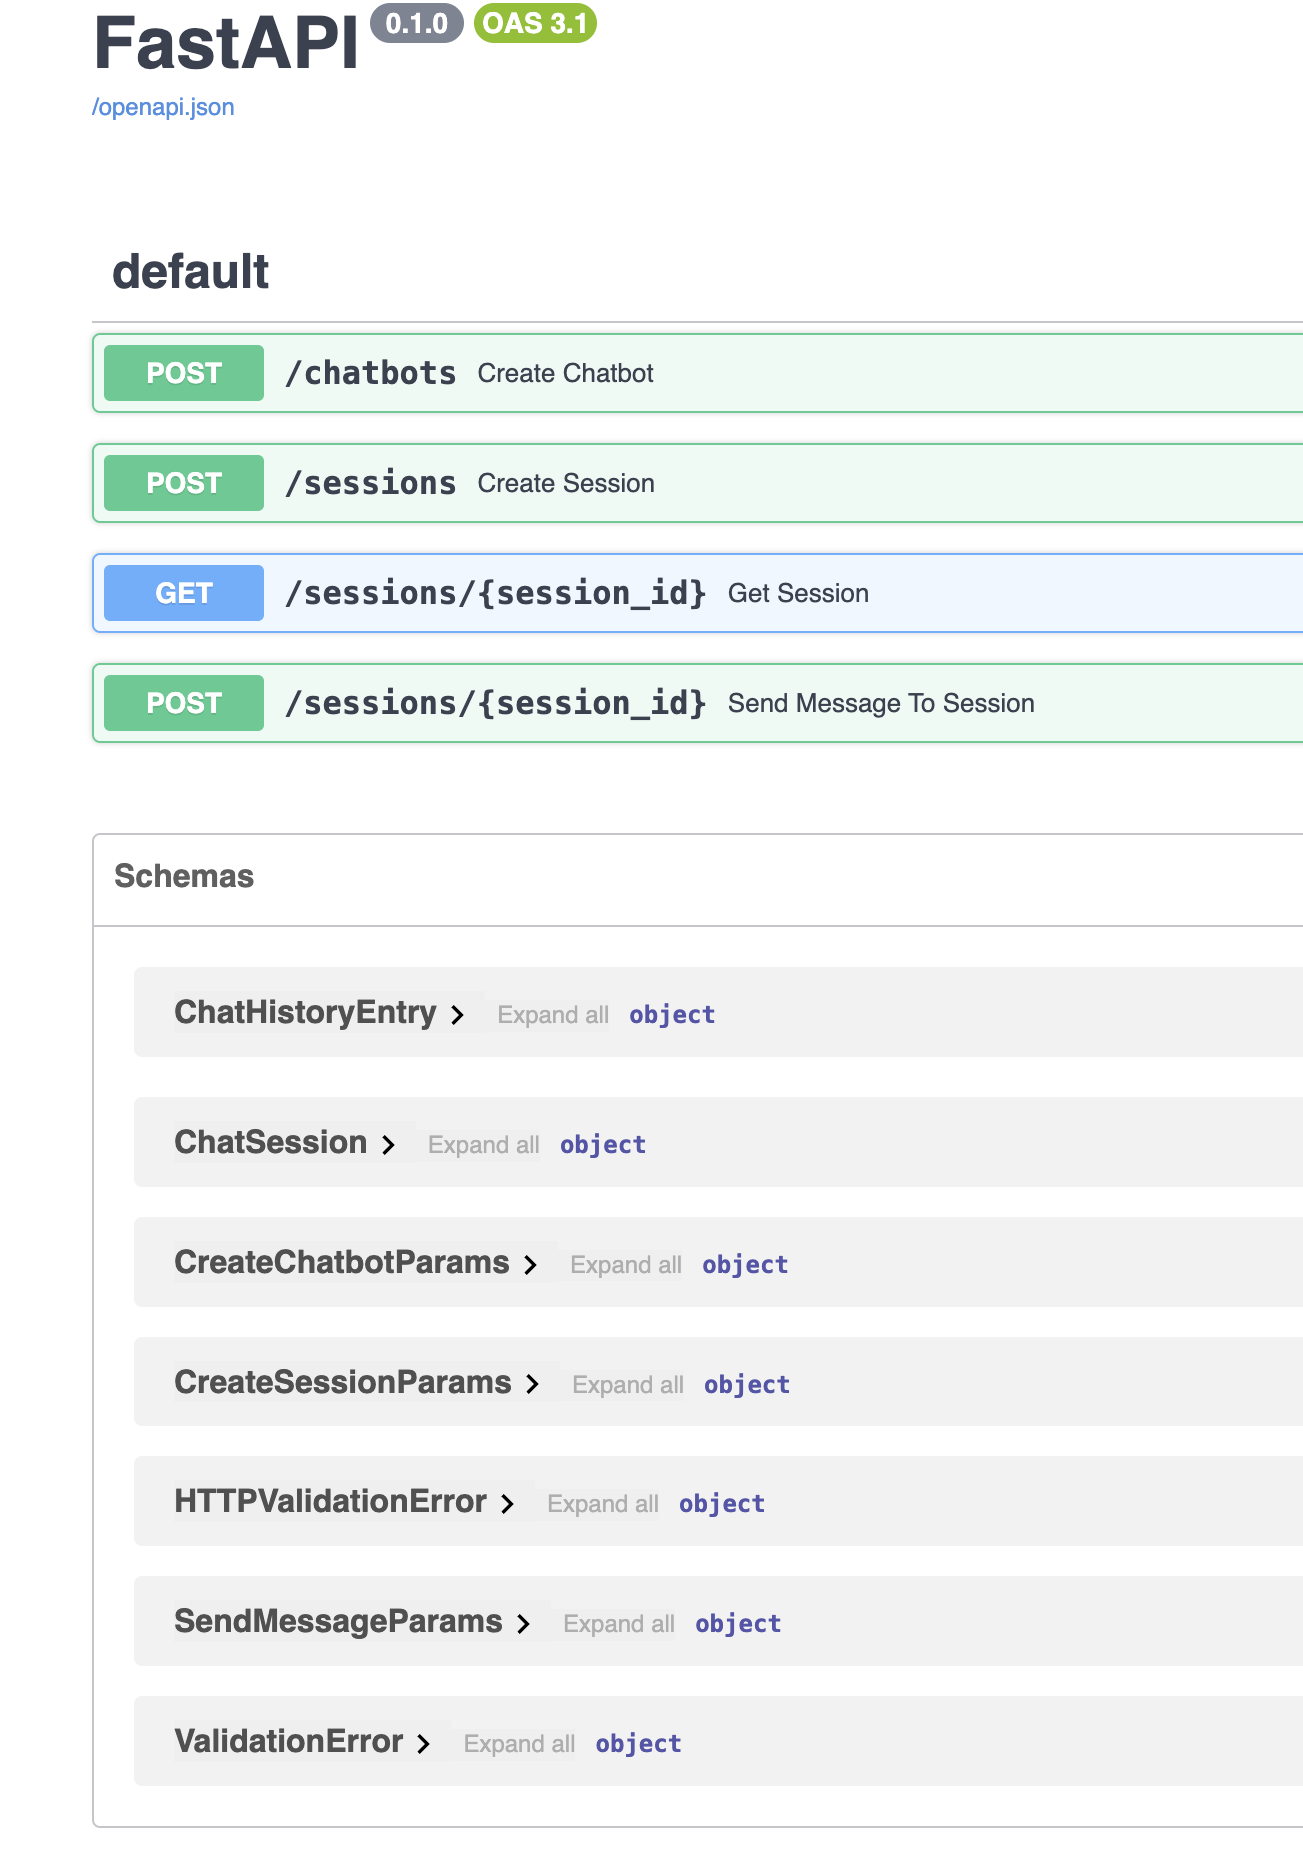Open the /openapi.json link
The height and width of the screenshot is (1868, 1303).
click(163, 107)
